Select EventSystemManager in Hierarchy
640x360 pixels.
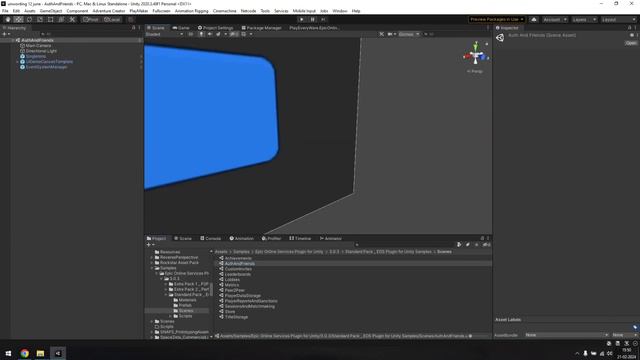[x=46, y=67]
